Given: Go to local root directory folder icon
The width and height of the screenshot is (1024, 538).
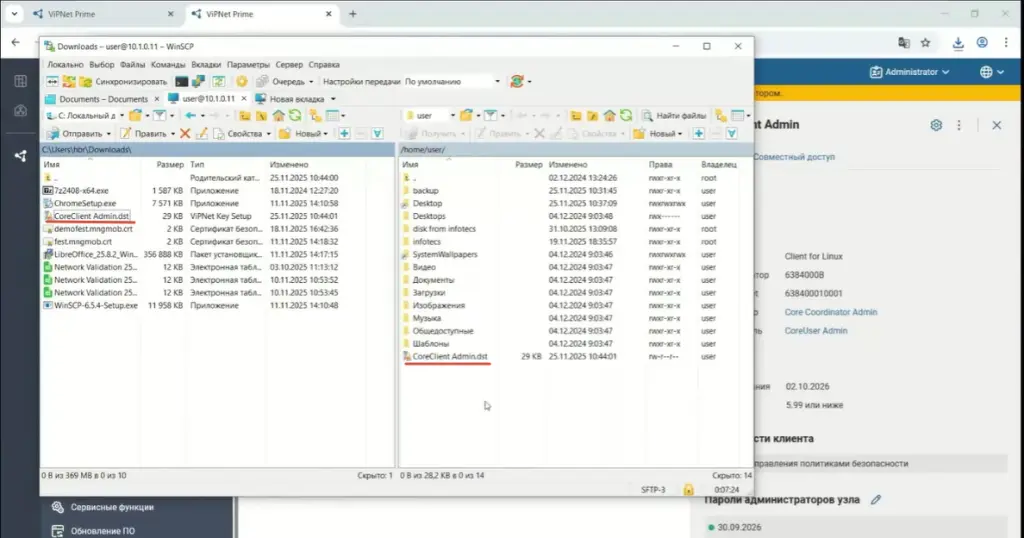Looking at the screenshot, I should click(261, 116).
